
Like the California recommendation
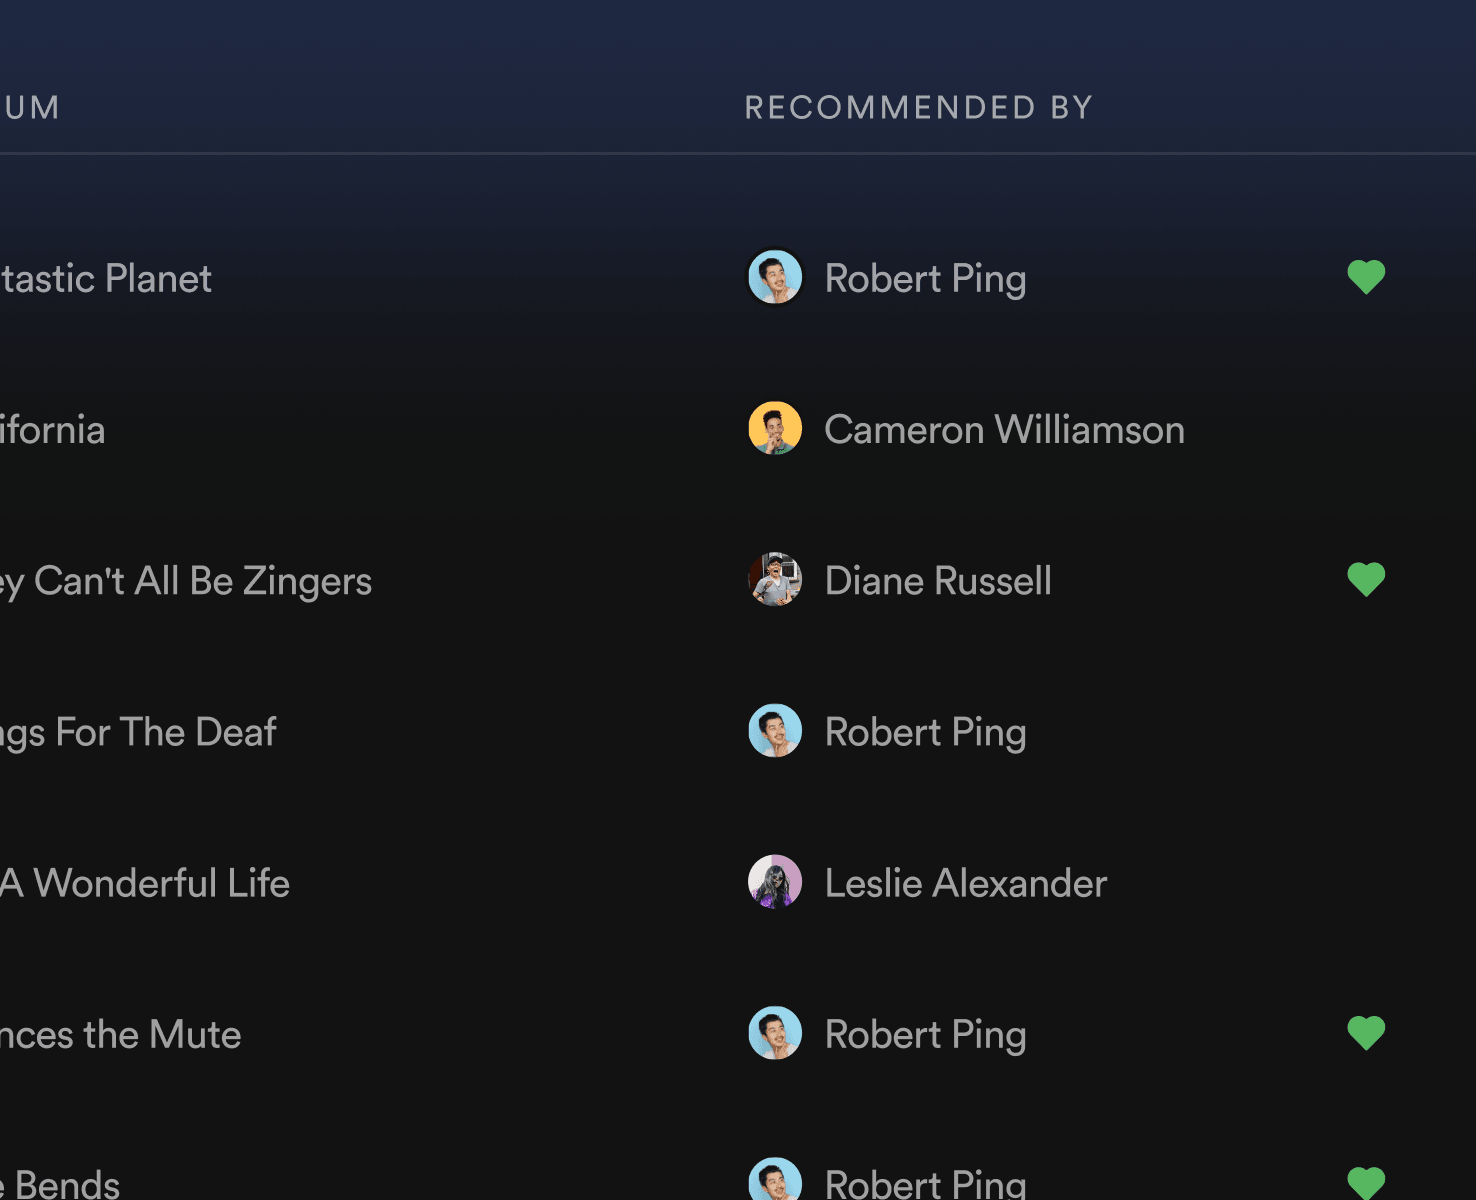[1367, 428]
